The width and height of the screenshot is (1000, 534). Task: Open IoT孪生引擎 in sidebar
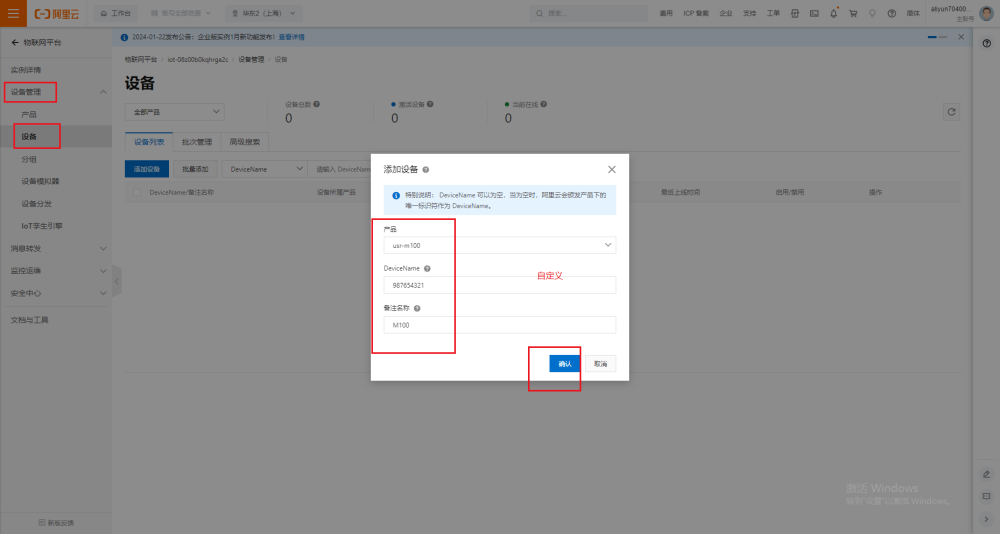tap(41, 226)
